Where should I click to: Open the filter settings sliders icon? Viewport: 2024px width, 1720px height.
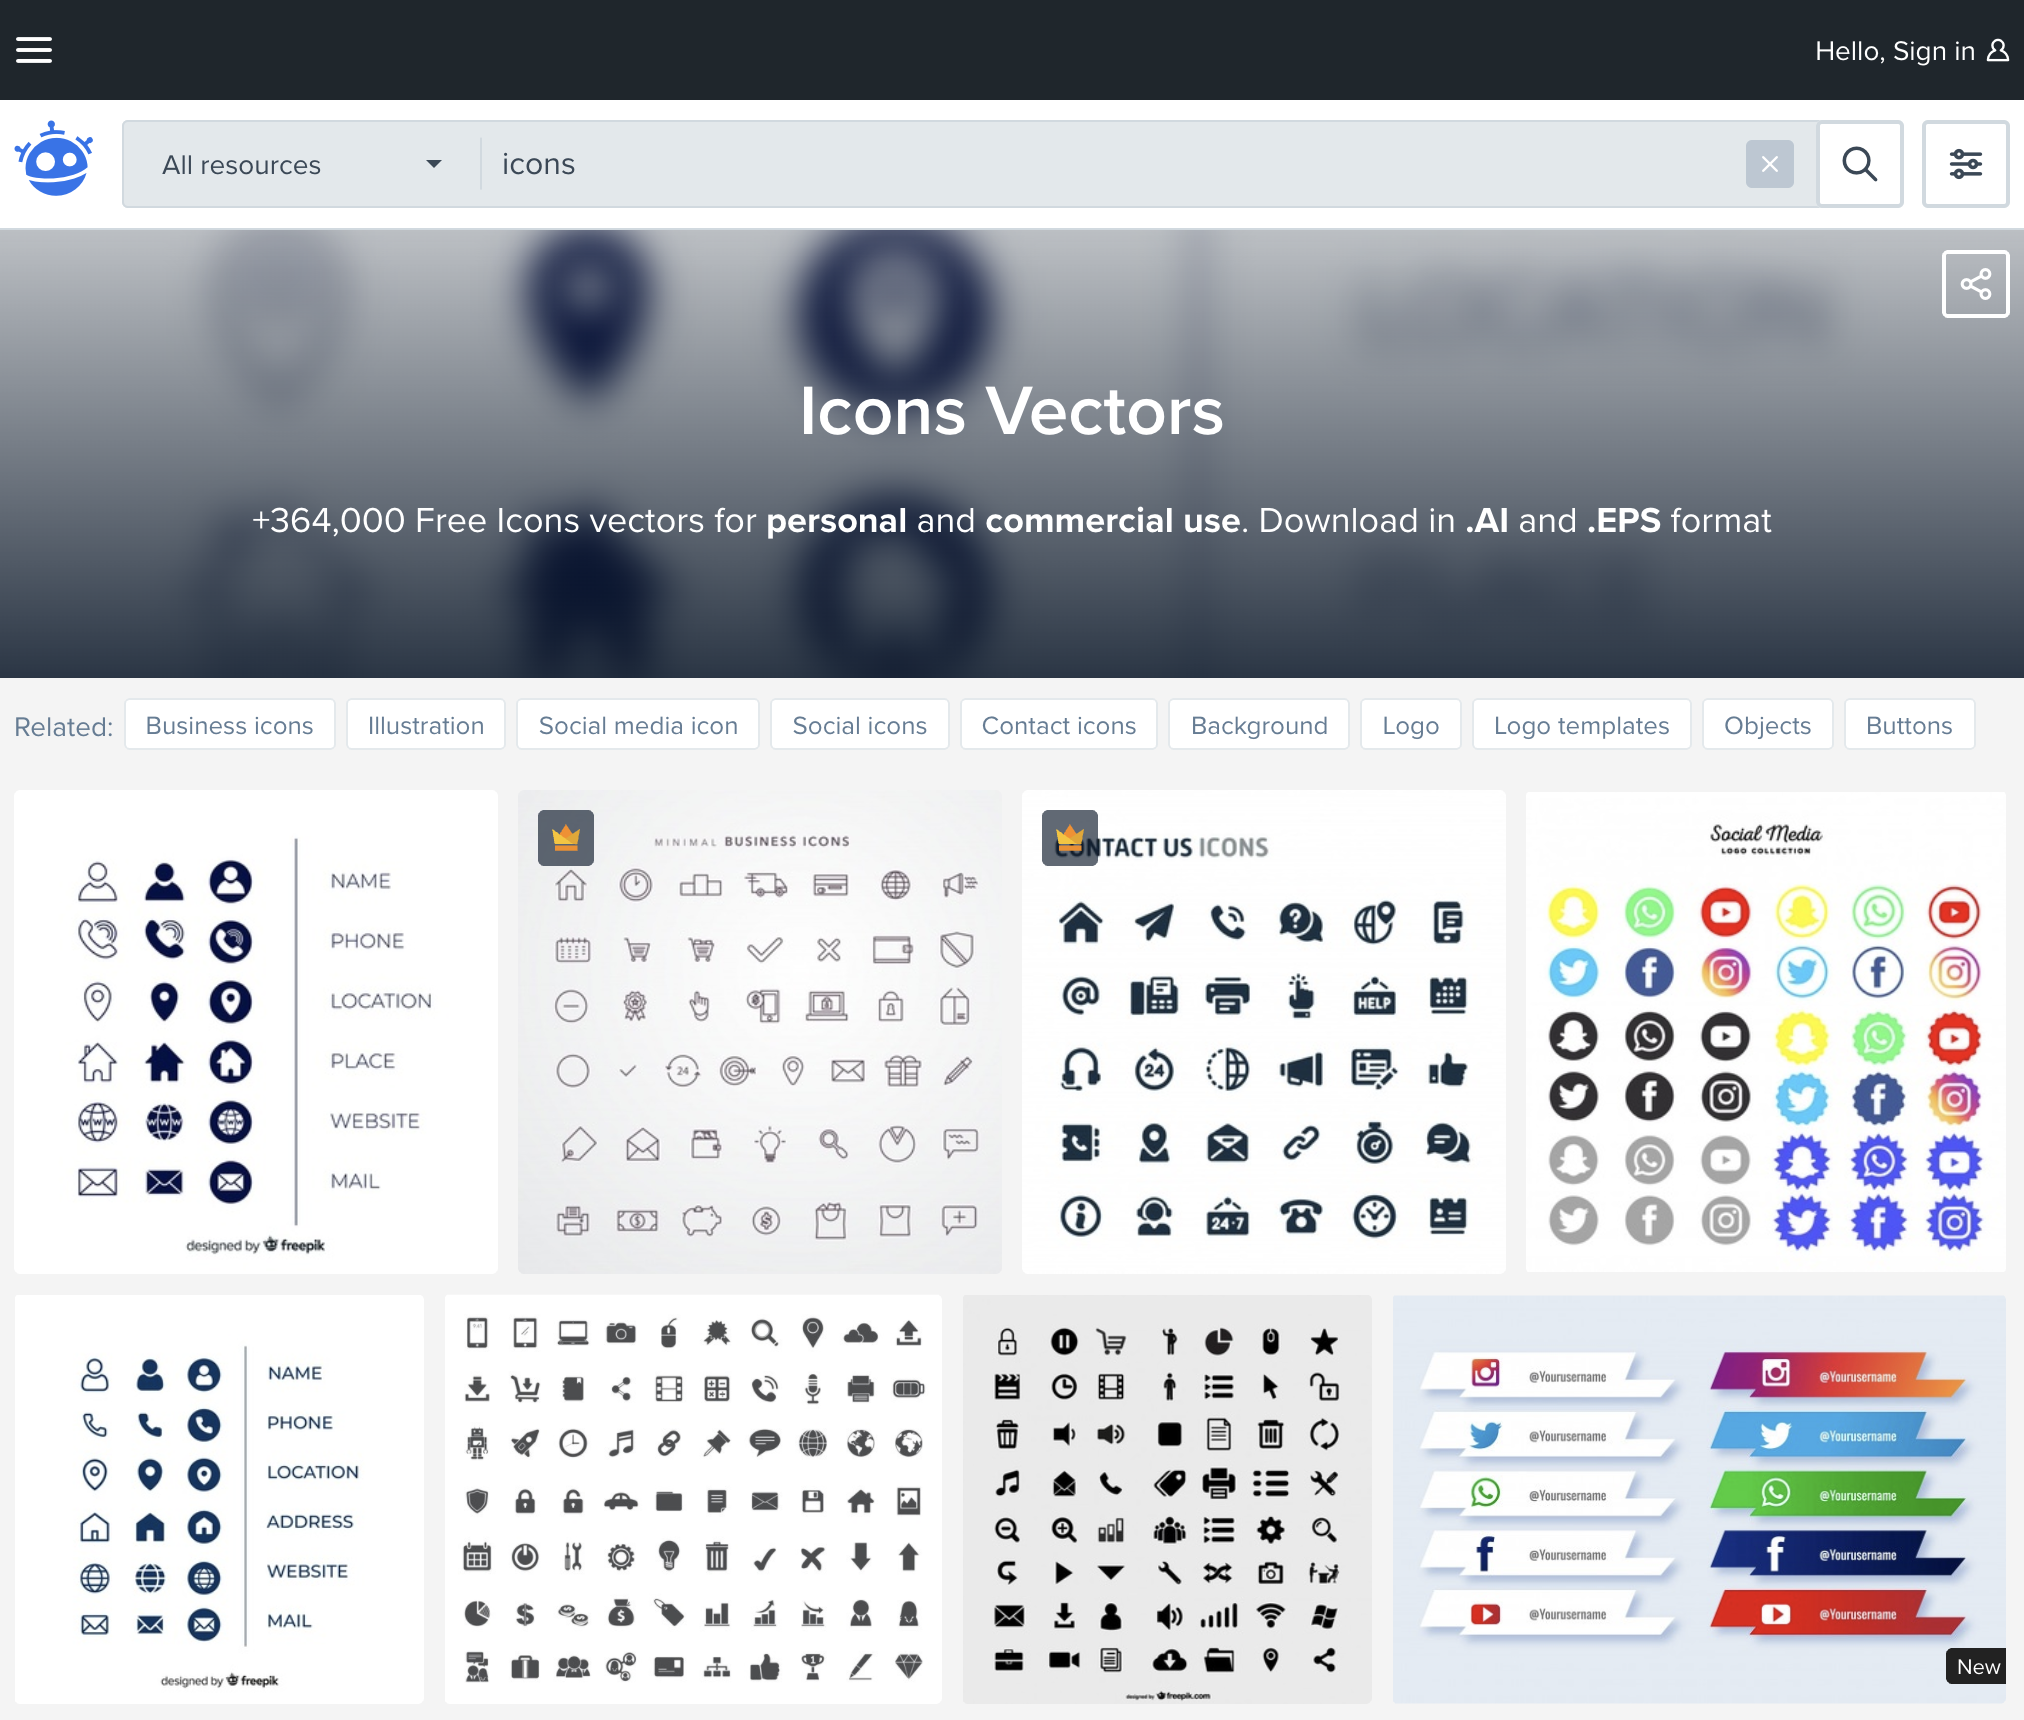click(x=1965, y=164)
